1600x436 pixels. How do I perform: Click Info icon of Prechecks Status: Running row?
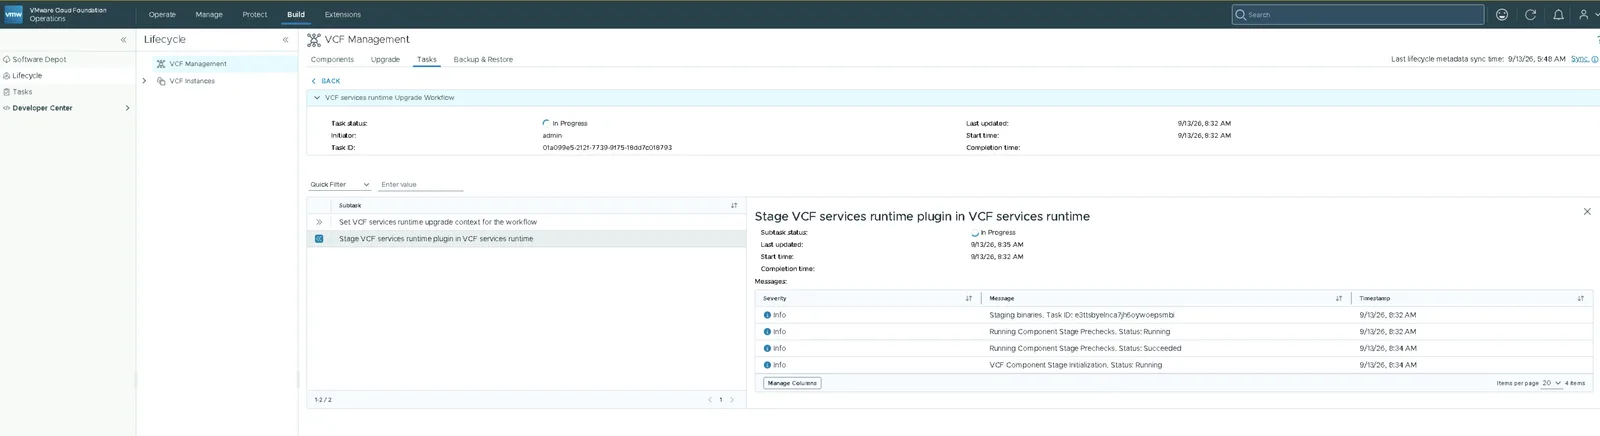[x=767, y=332]
